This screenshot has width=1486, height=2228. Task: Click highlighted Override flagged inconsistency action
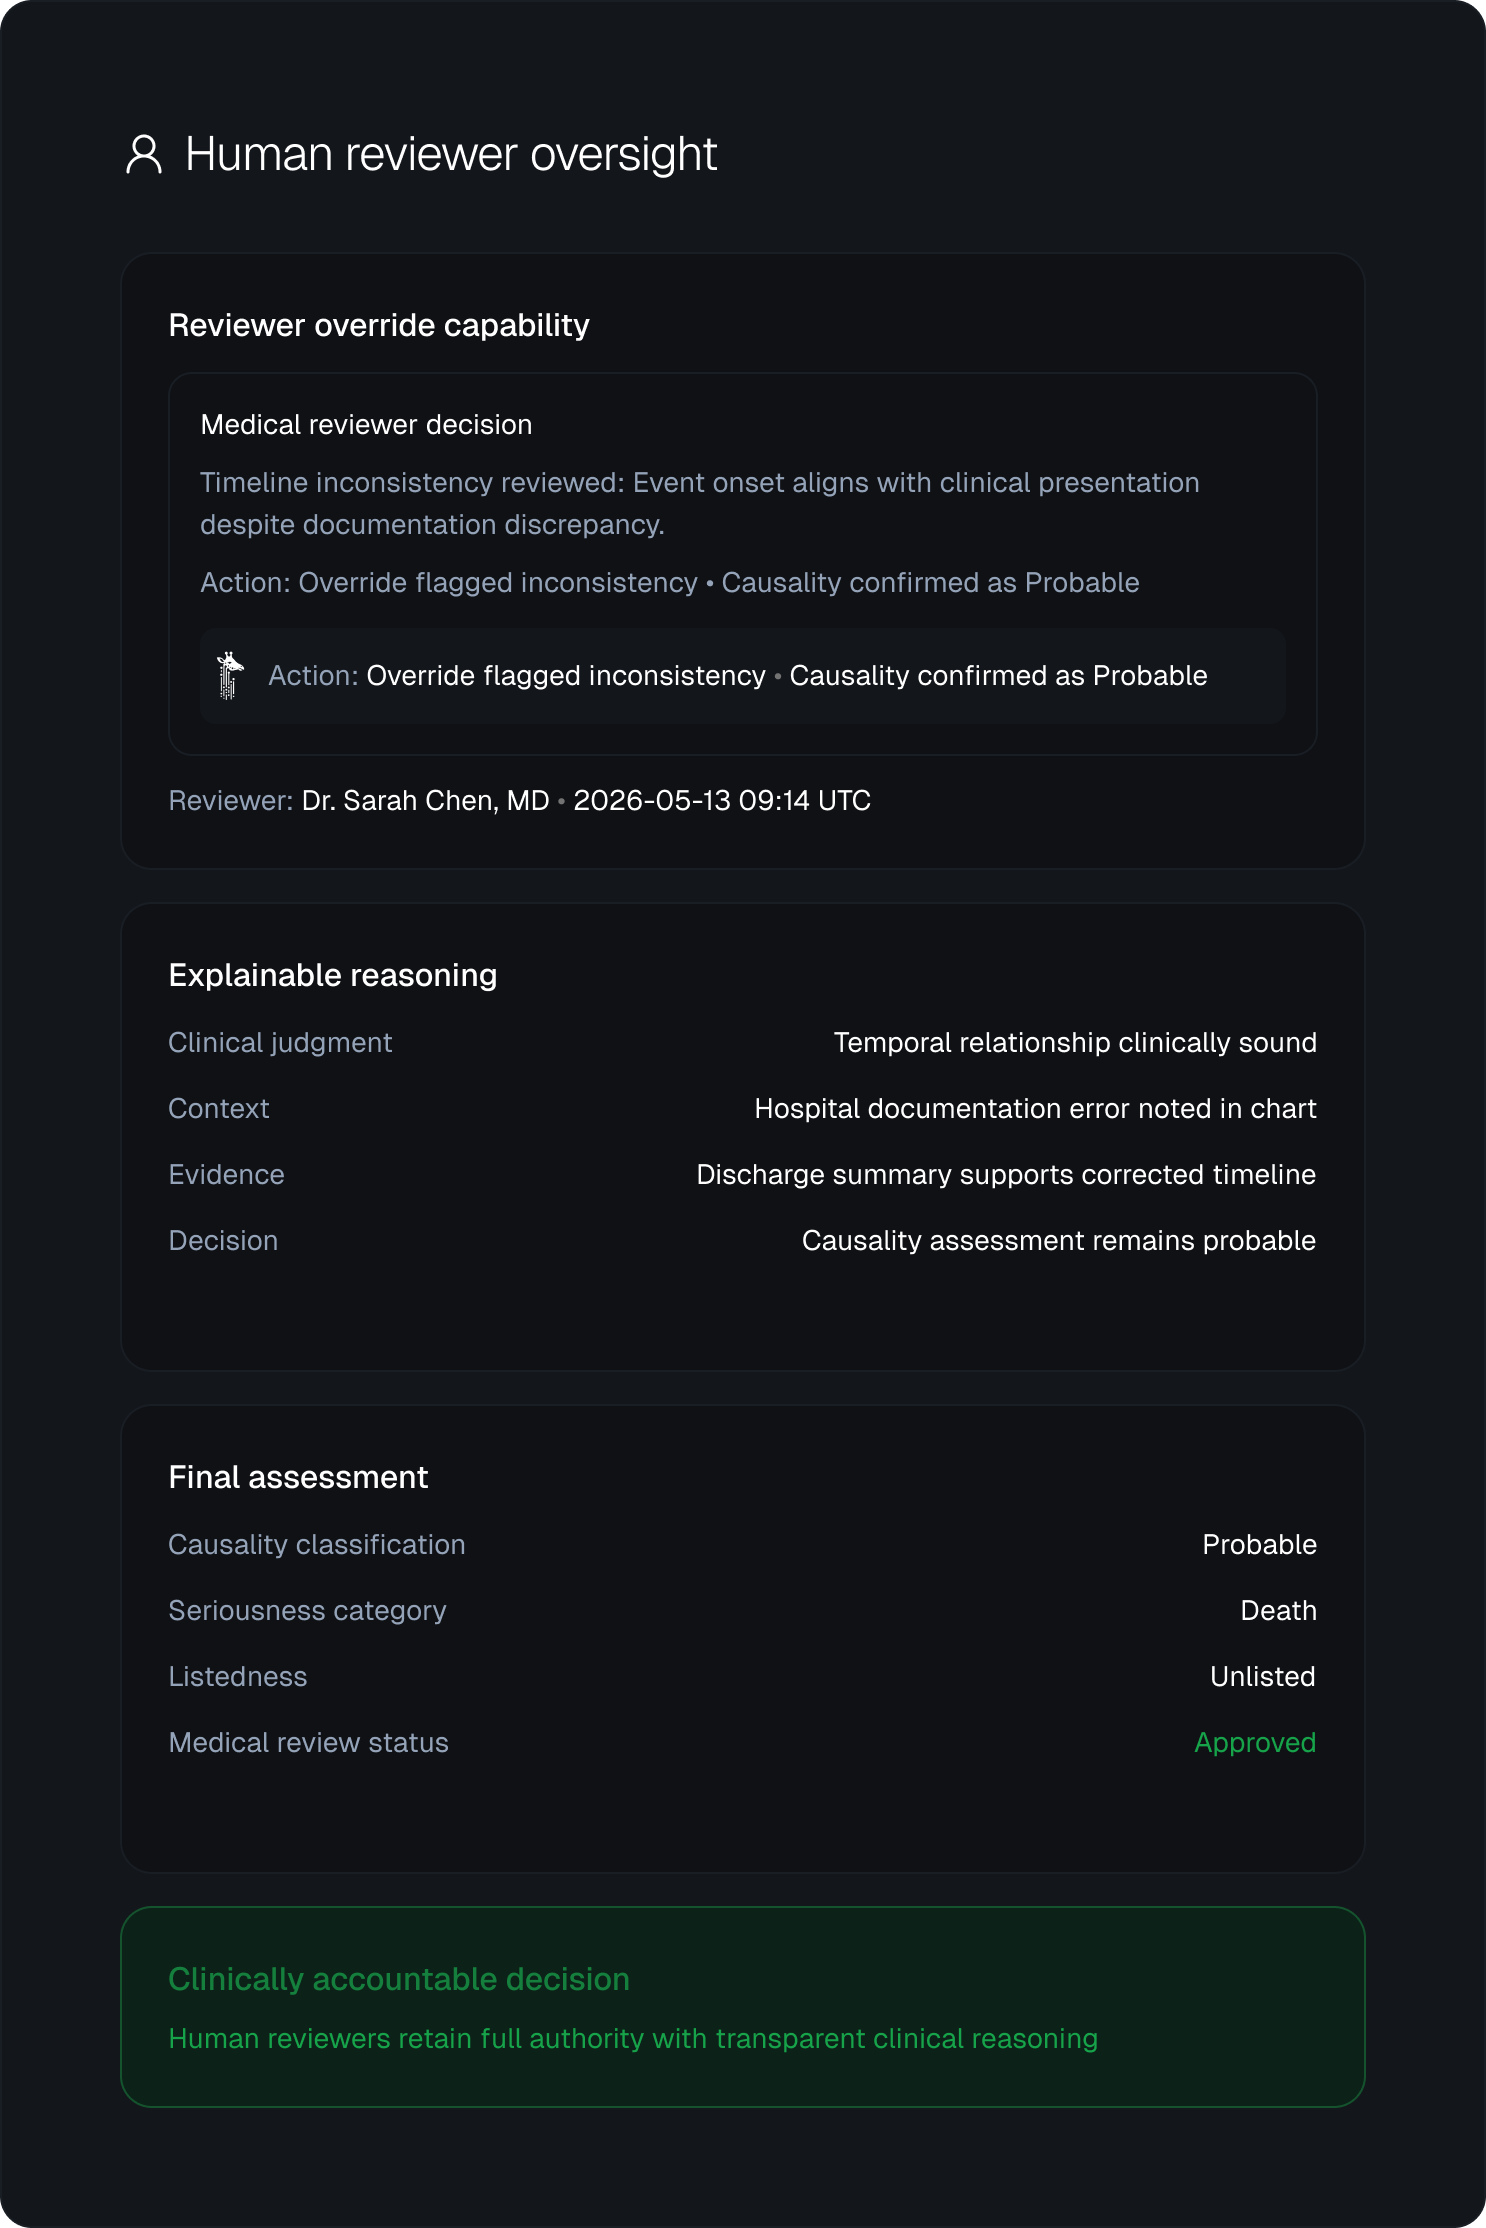[x=566, y=676]
